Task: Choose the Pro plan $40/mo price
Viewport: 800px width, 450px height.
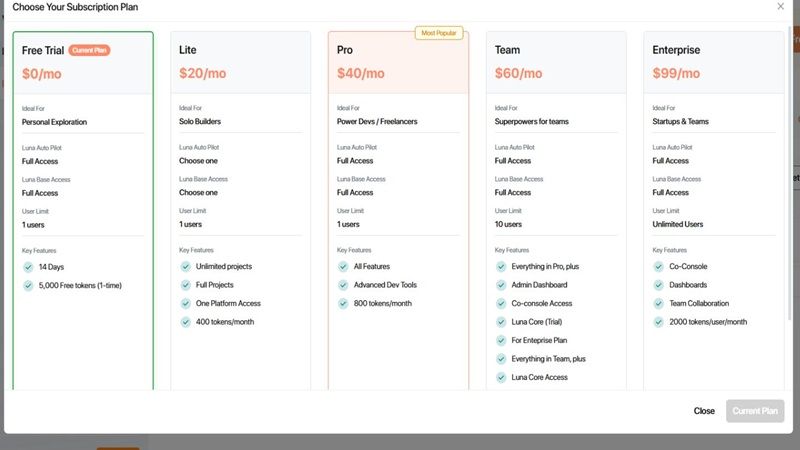Action: coord(361,74)
